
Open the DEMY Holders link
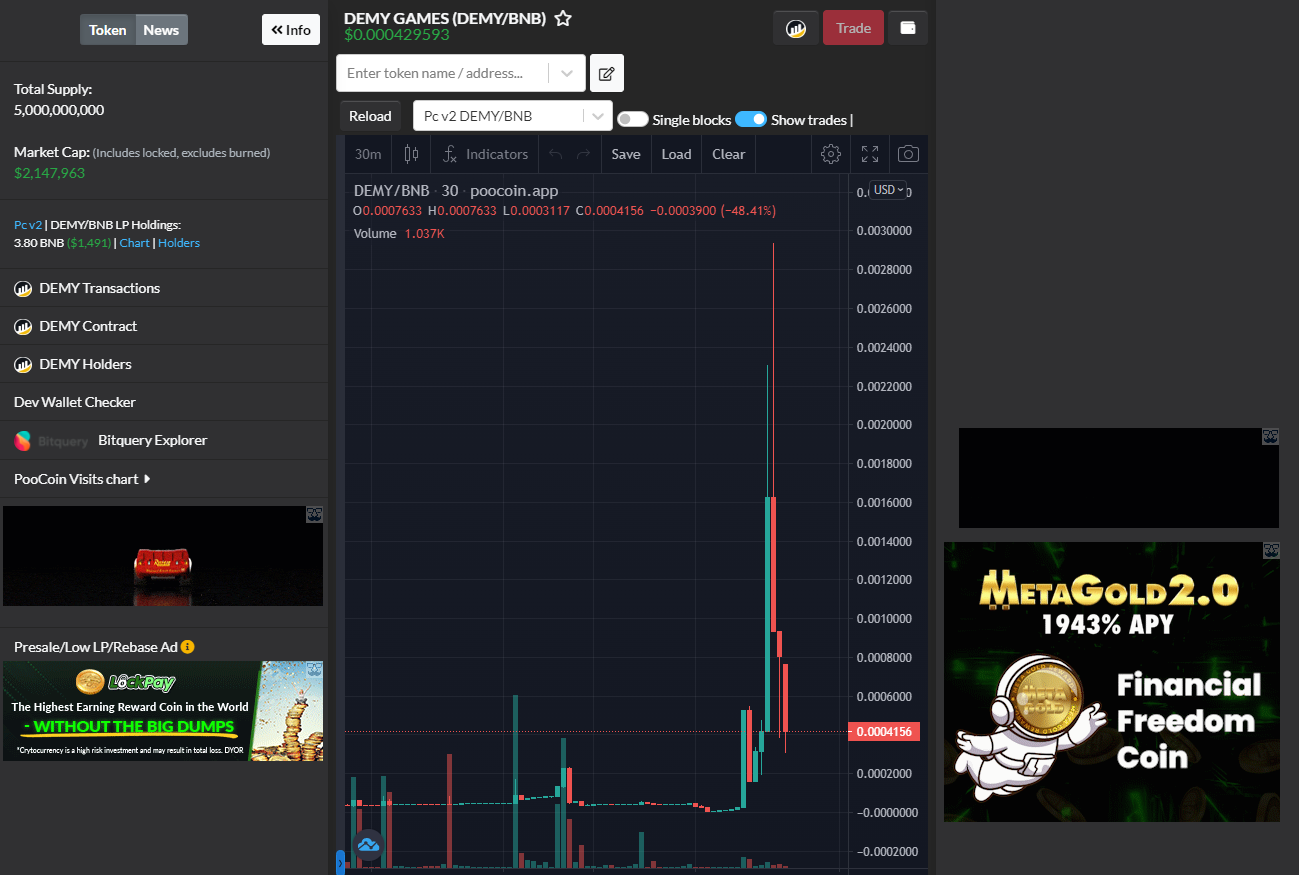(x=85, y=364)
